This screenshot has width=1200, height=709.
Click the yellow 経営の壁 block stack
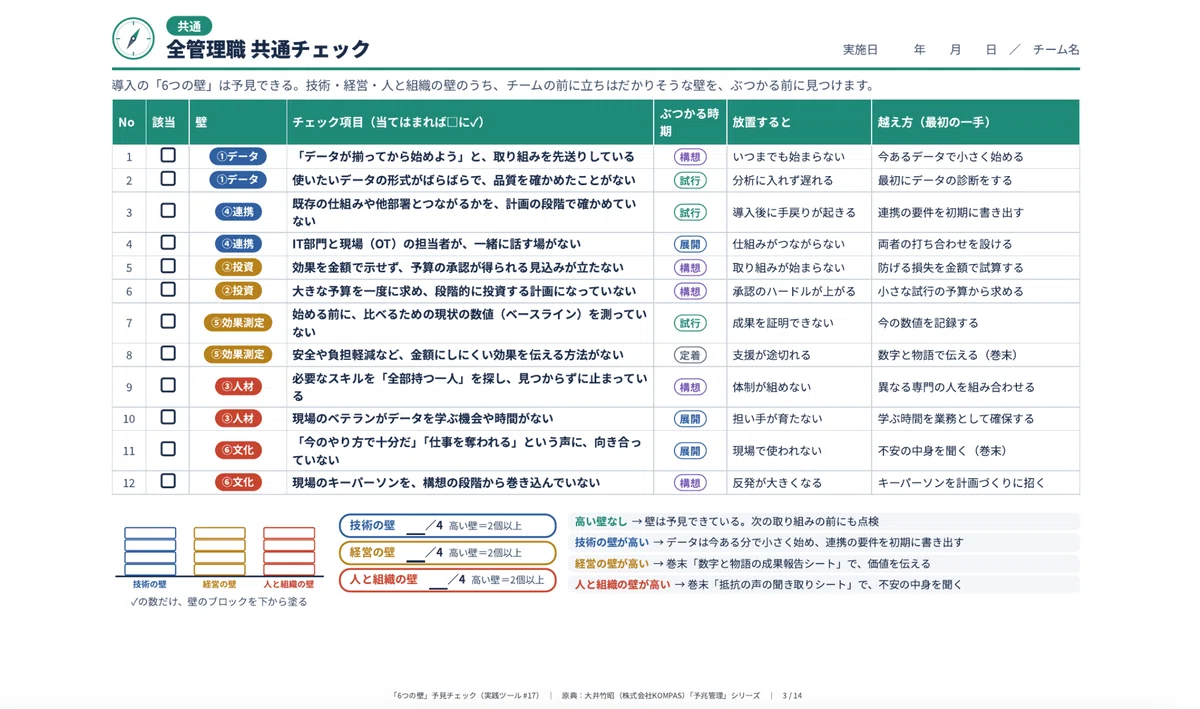pos(219,551)
